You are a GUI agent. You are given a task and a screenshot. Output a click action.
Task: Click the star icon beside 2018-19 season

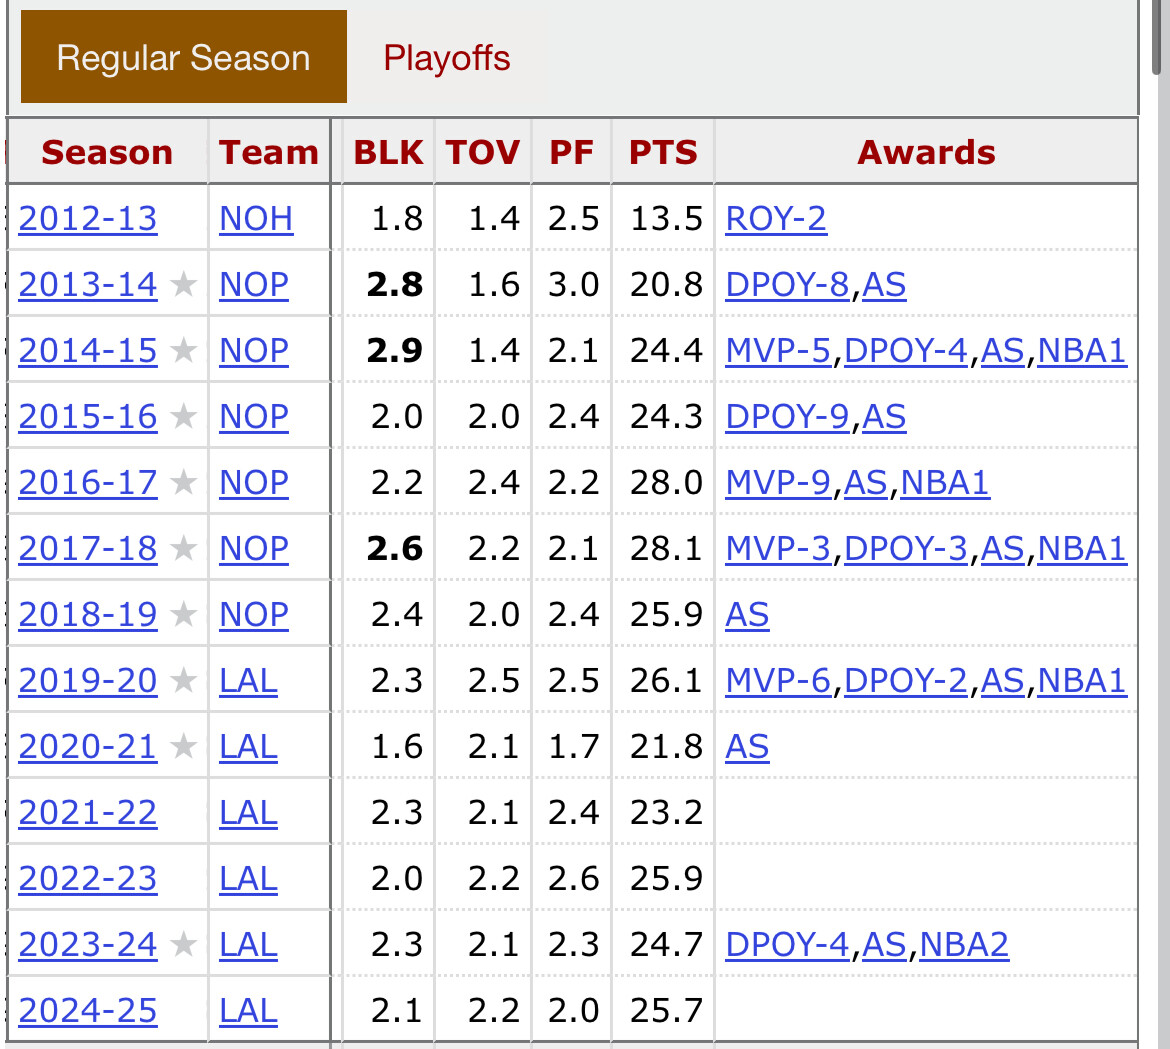(183, 615)
